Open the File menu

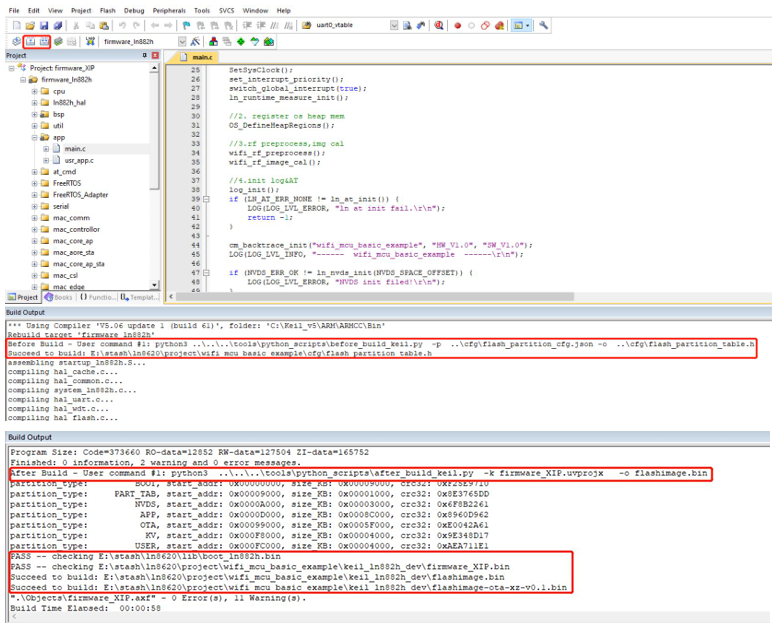click(x=14, y=10)
